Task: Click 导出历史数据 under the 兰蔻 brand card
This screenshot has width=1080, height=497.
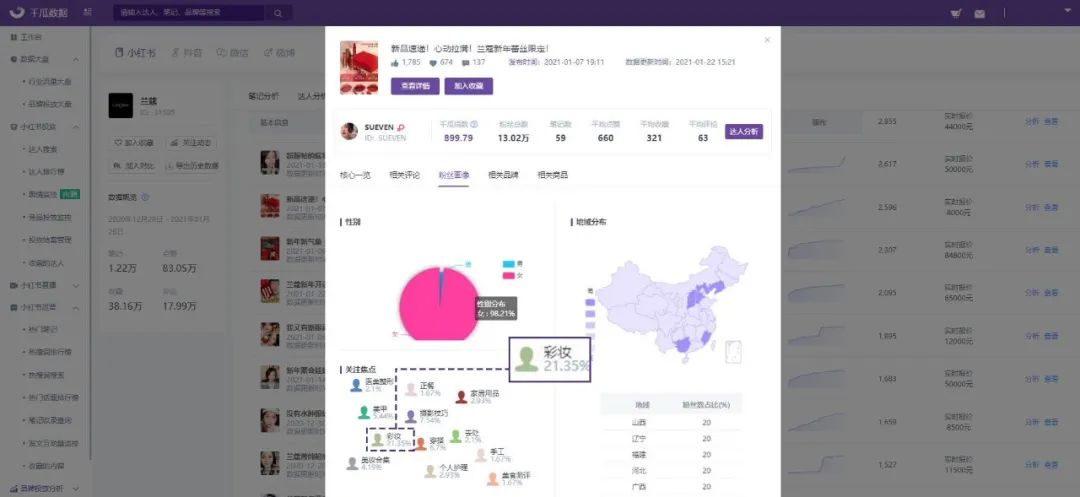Action: click(192, 165)
